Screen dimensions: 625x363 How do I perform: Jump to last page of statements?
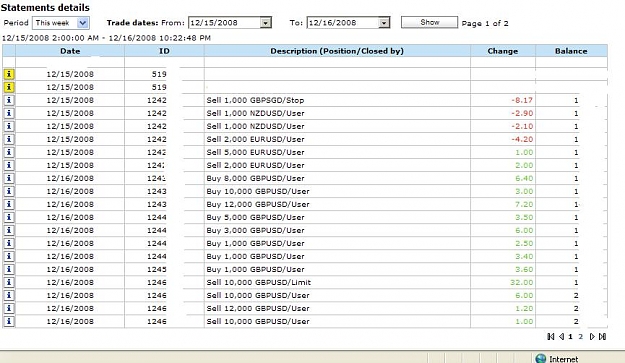tap(603, 337)
